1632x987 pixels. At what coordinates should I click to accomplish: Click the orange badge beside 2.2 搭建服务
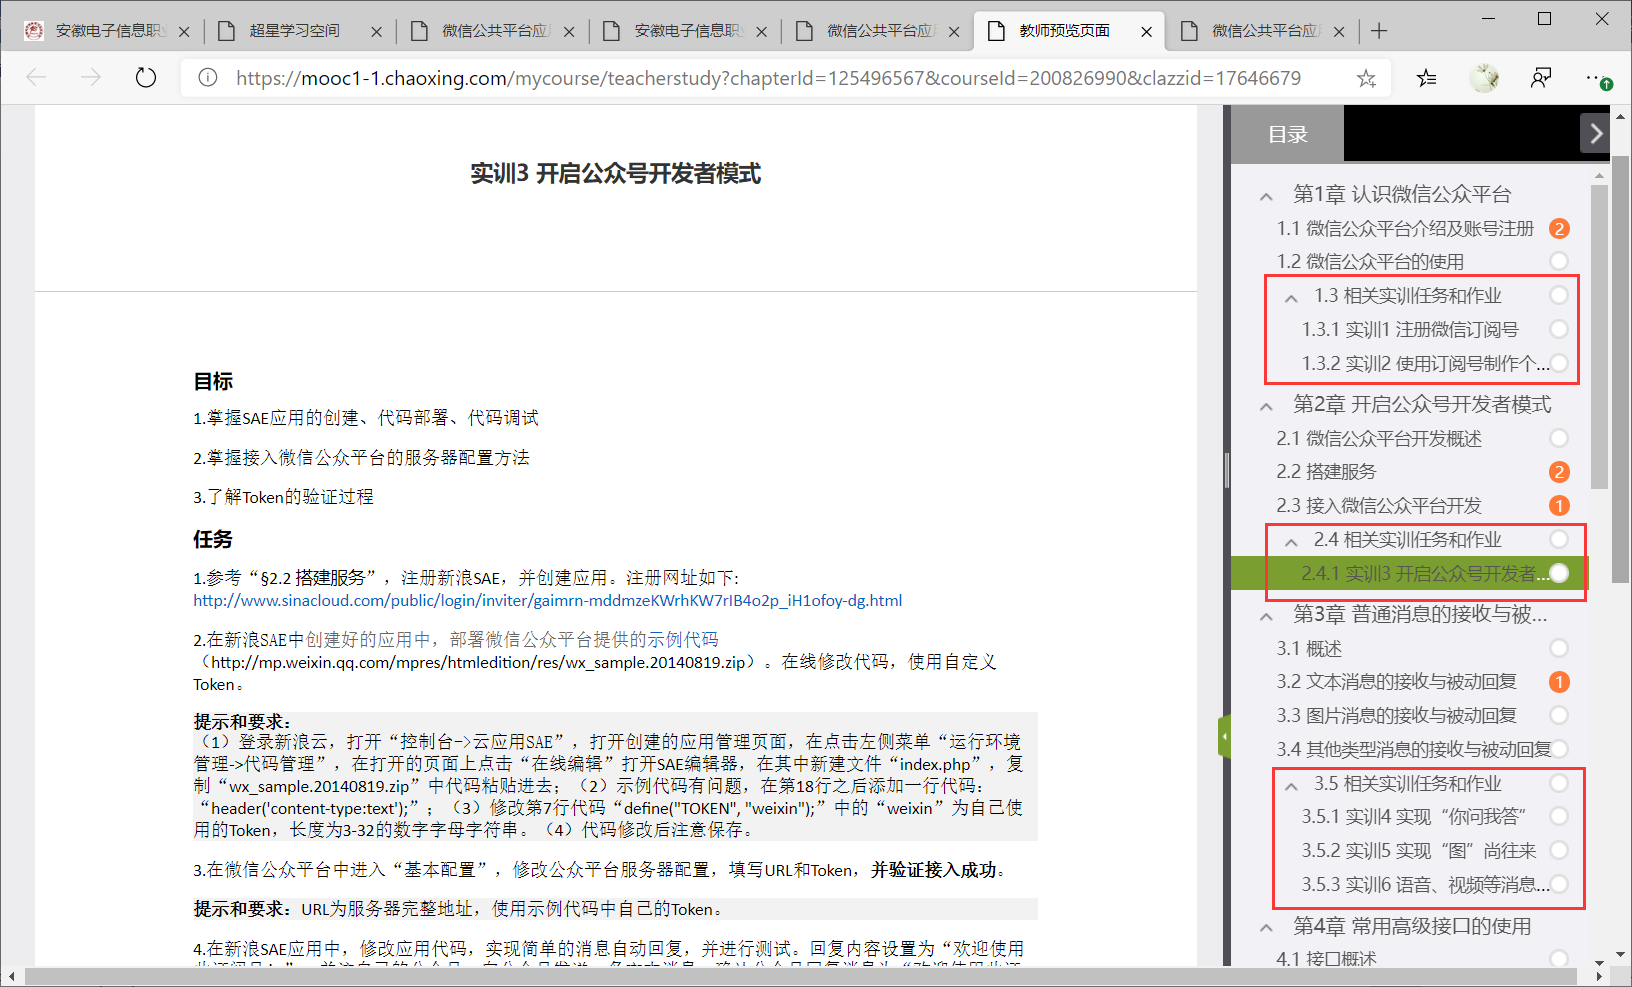[x=1558, y=472]
